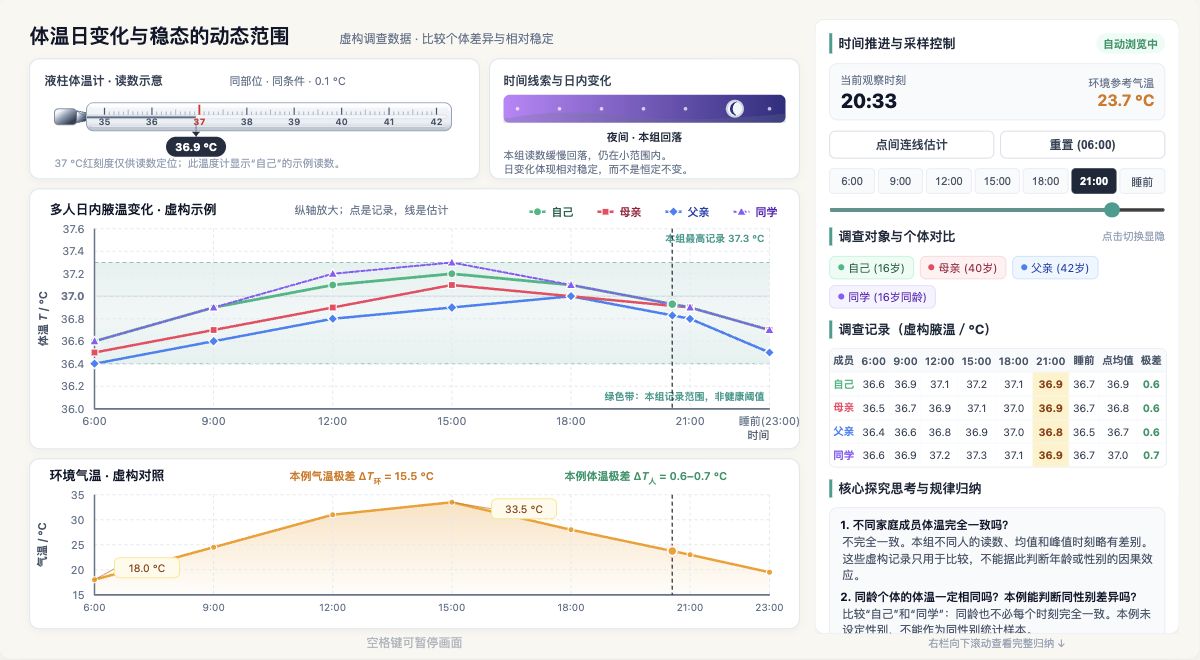Click the 母亲 row label in records table
Screen dimensions: 1200x660
pos(843,408)
